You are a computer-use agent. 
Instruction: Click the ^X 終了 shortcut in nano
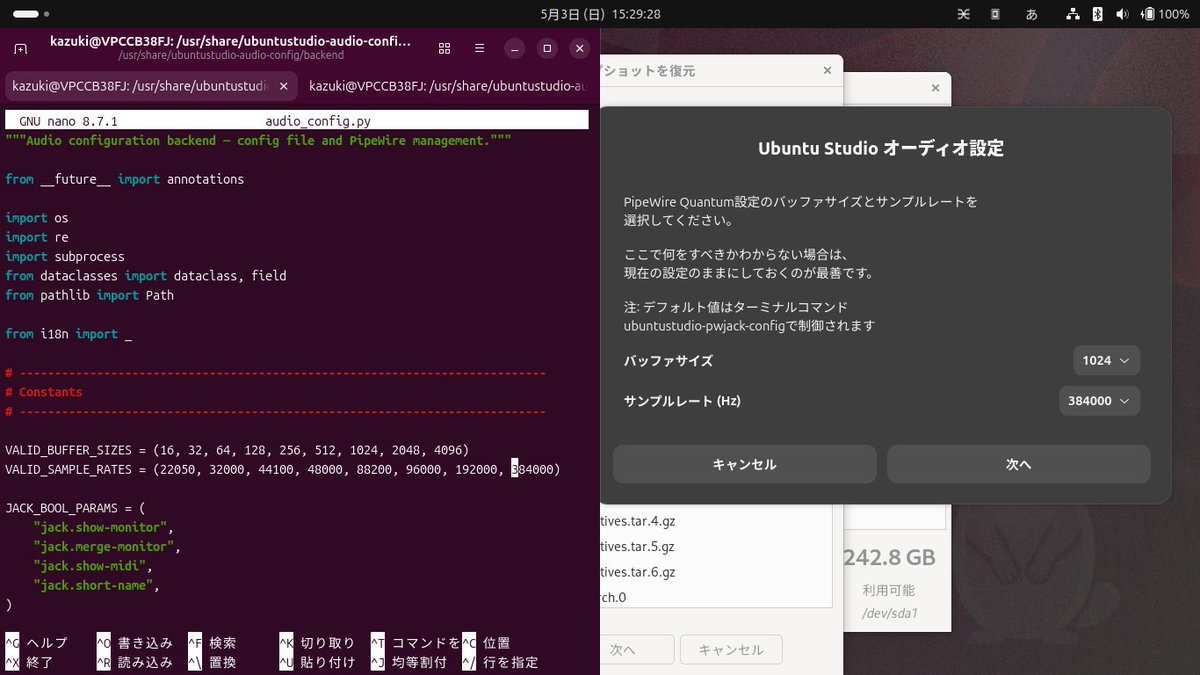[30, 662]
